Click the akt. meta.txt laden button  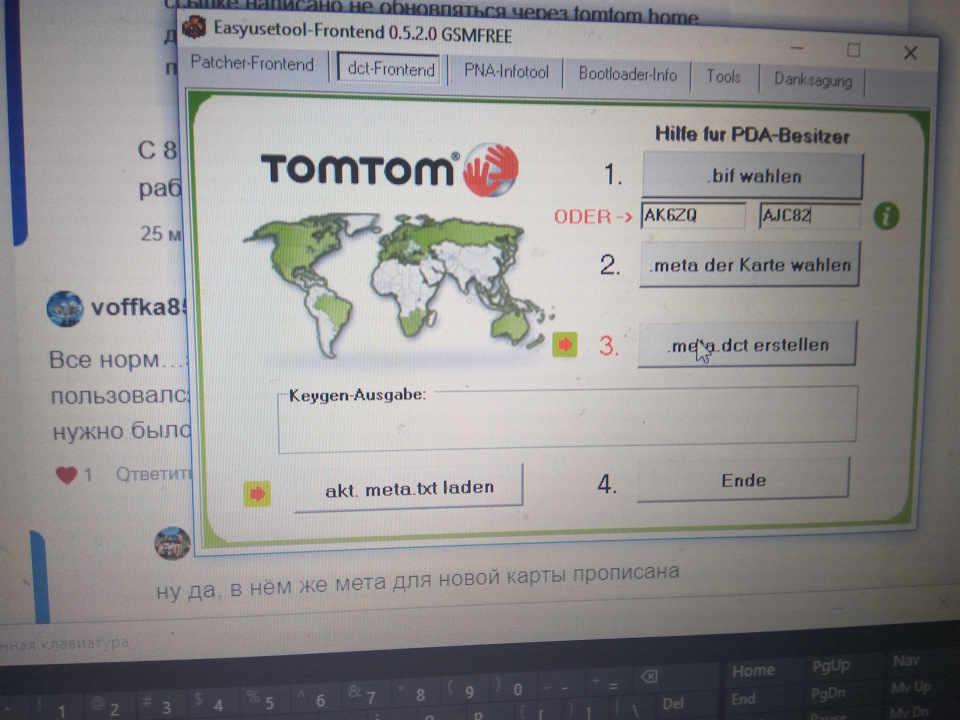409,488
